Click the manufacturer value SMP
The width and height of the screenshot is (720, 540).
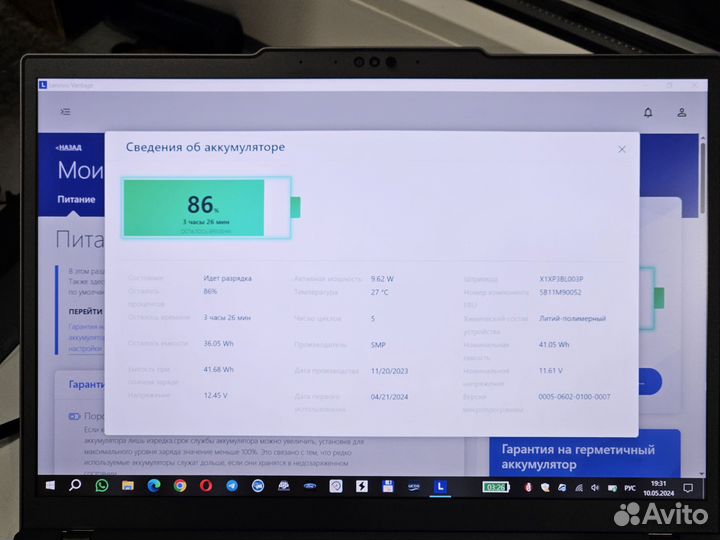378,345
